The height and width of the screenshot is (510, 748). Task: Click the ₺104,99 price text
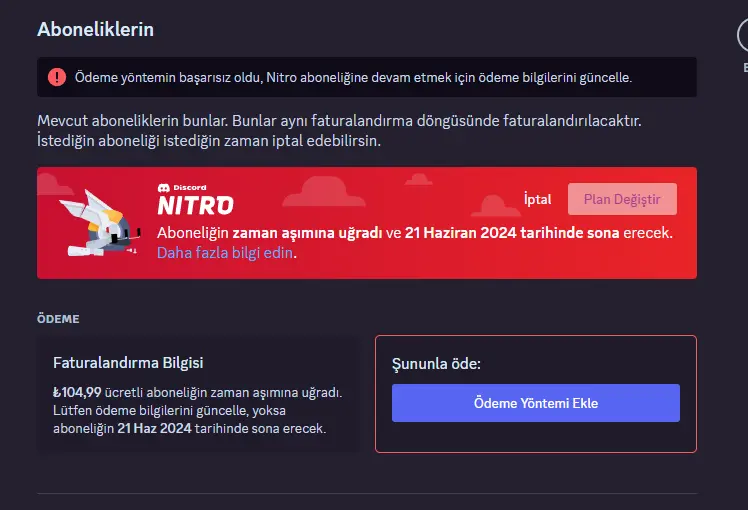pyautogui.click(x=77, y=392)
